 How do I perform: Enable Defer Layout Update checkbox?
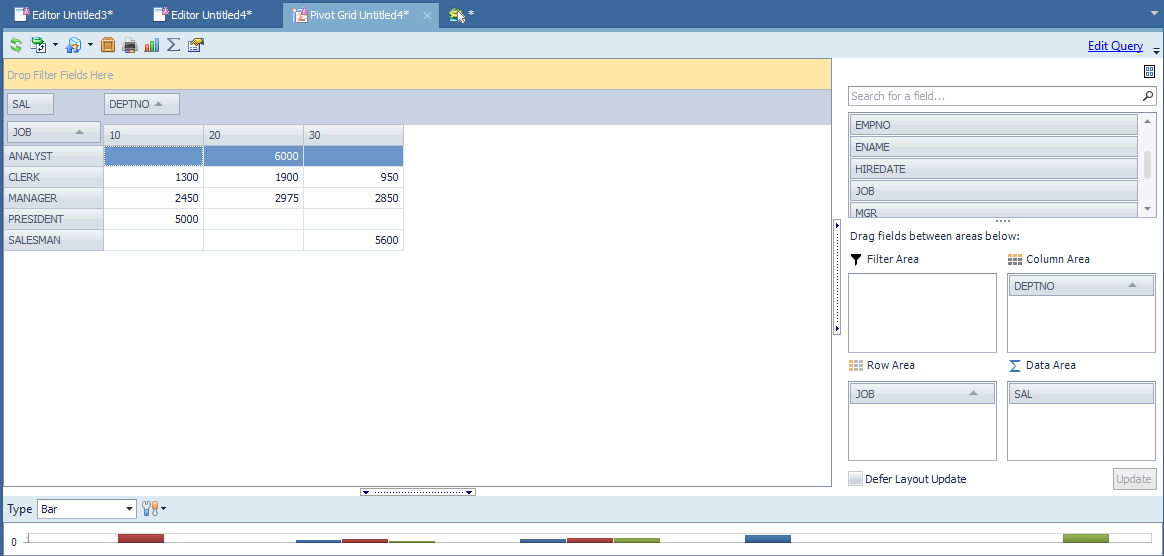pyautogui.click(x=855, y=479)
